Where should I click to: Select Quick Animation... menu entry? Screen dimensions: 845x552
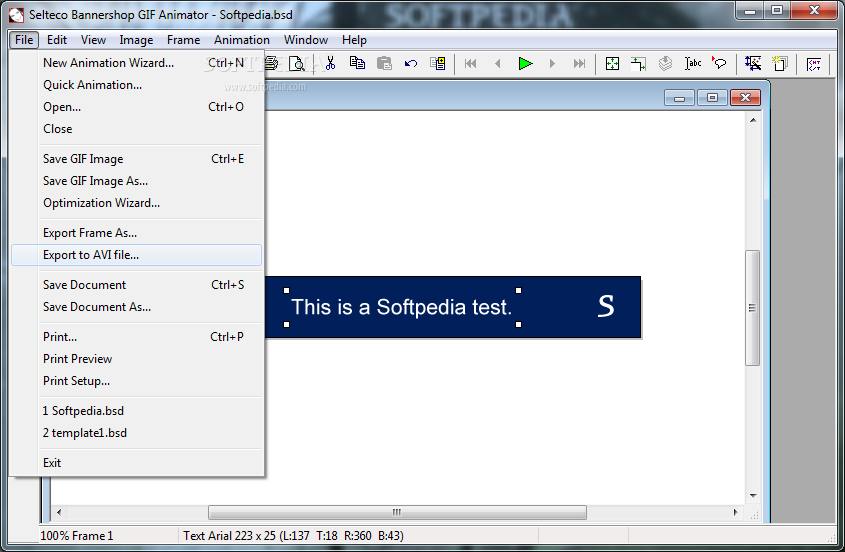(x=136, y=85)
